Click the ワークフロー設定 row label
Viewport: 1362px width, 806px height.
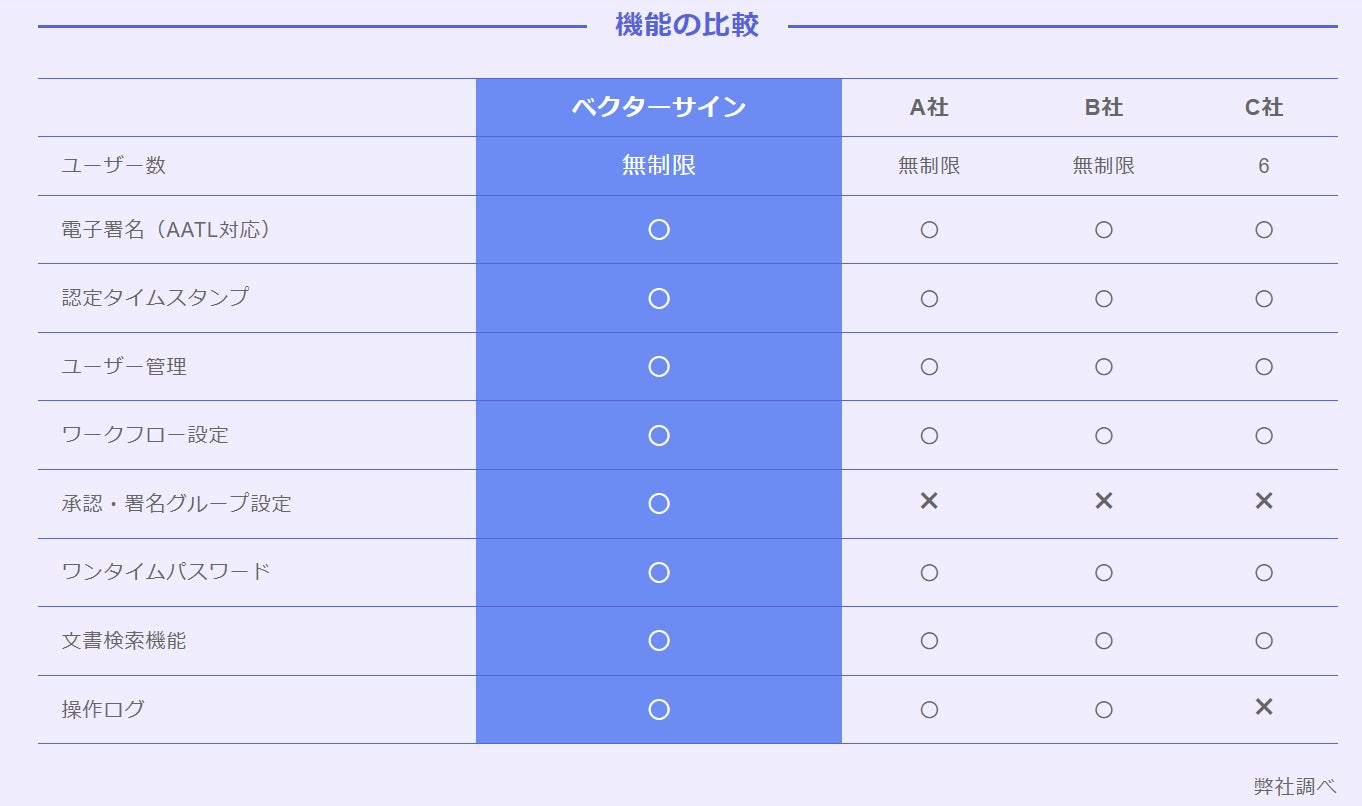click(x=145, y=435)
